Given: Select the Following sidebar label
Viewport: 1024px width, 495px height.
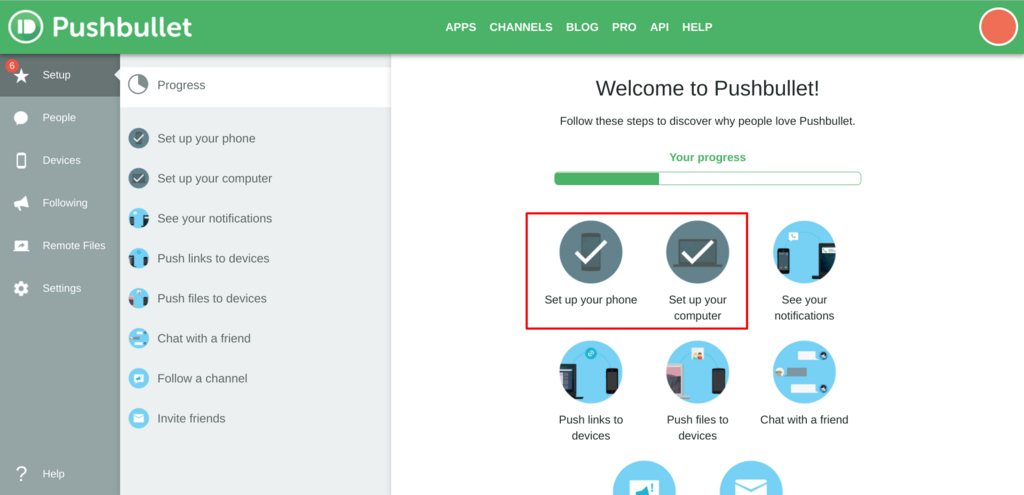Looking at the screenshot, I should pyautogui.click(x=65, y=203).
